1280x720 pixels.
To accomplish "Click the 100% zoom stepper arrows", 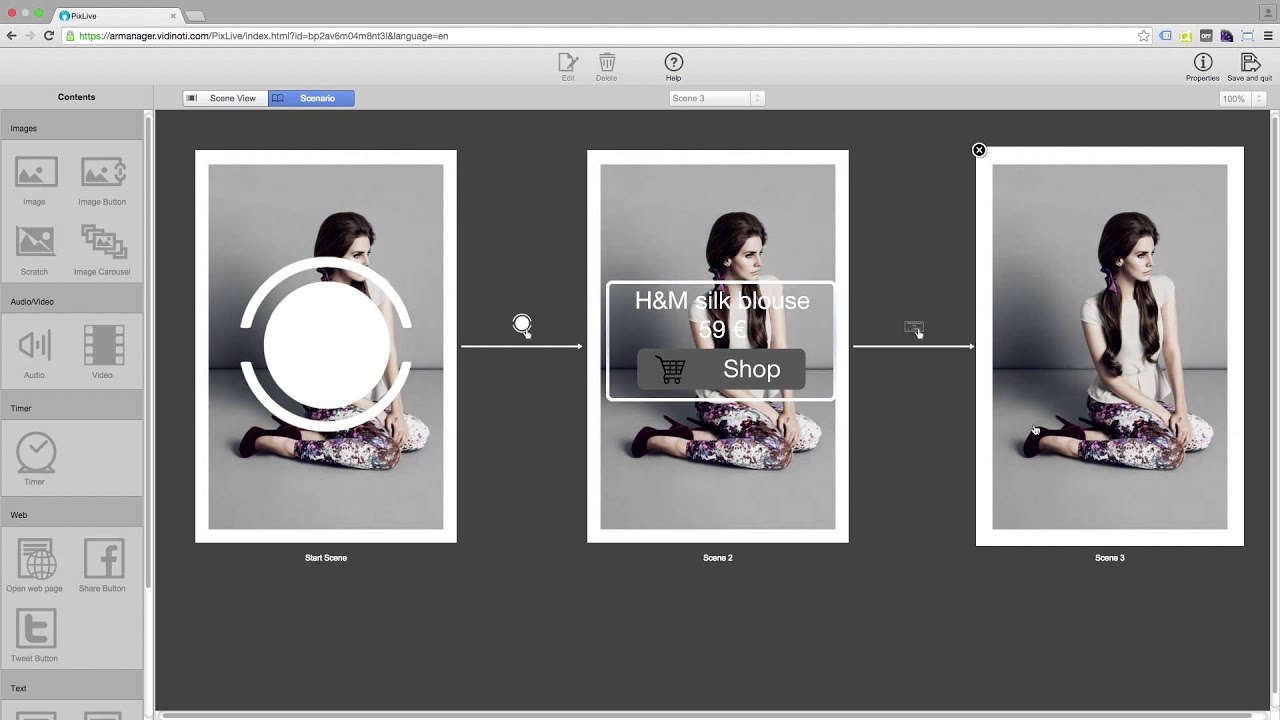I will click(x=1259, y=99).
